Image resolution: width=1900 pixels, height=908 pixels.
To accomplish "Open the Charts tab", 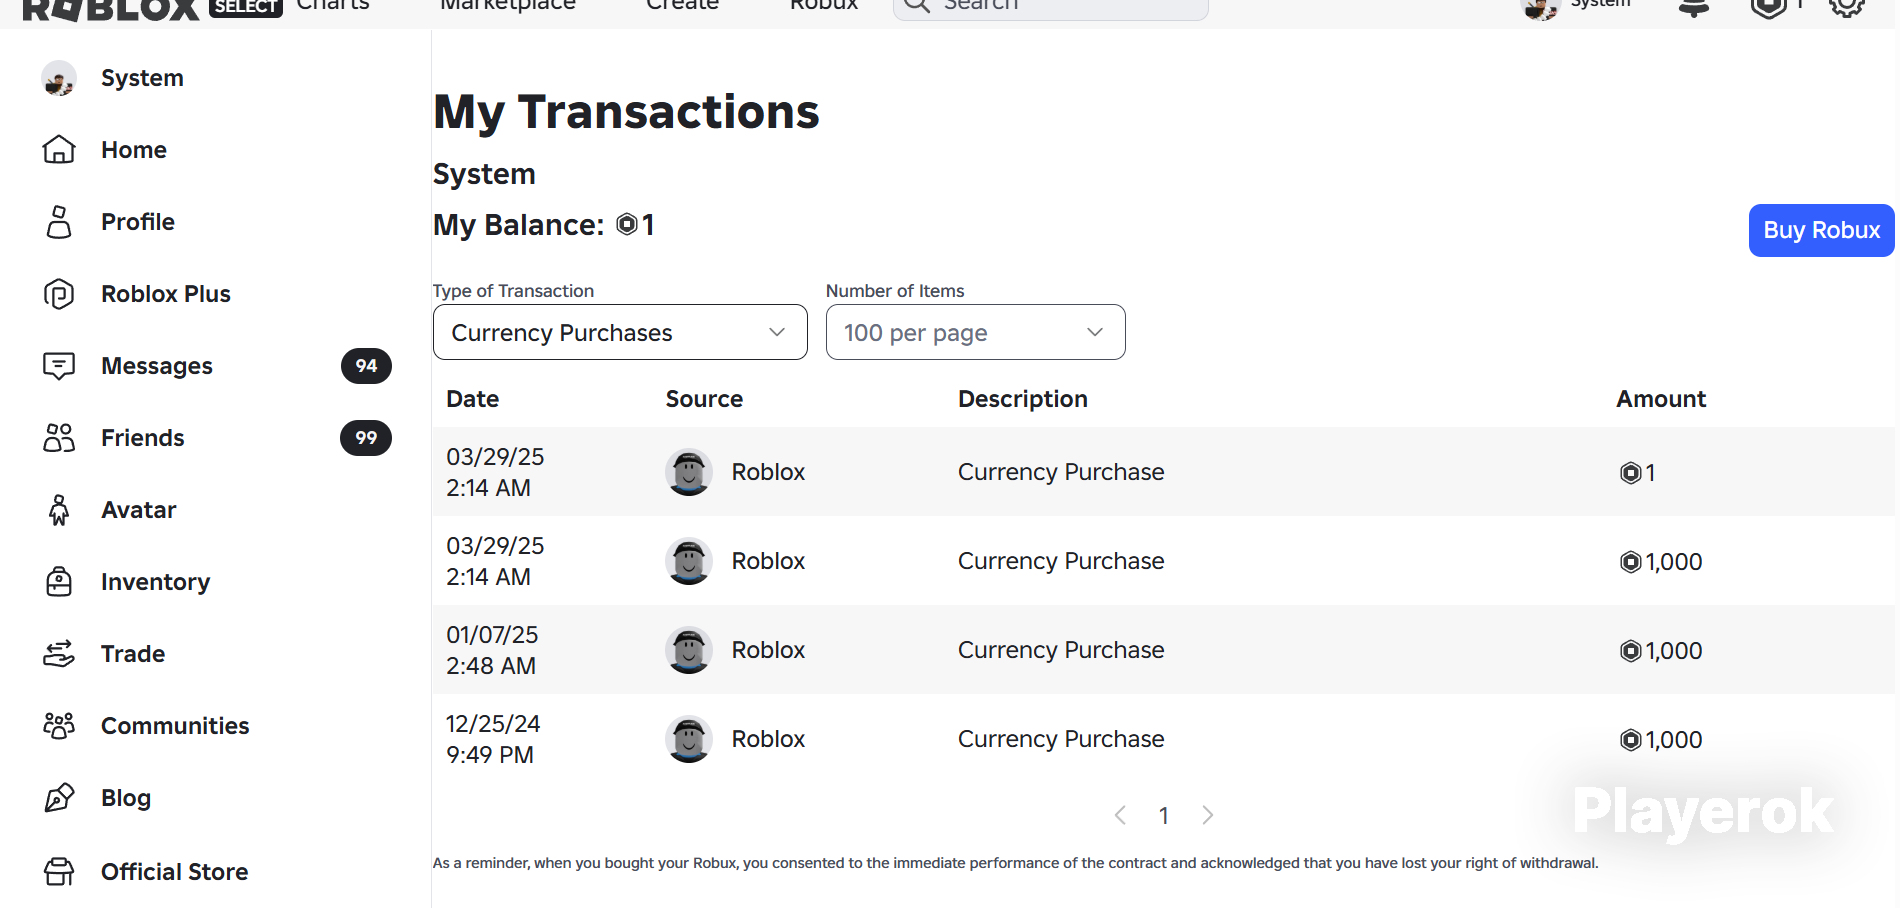I will coord(333,5).
